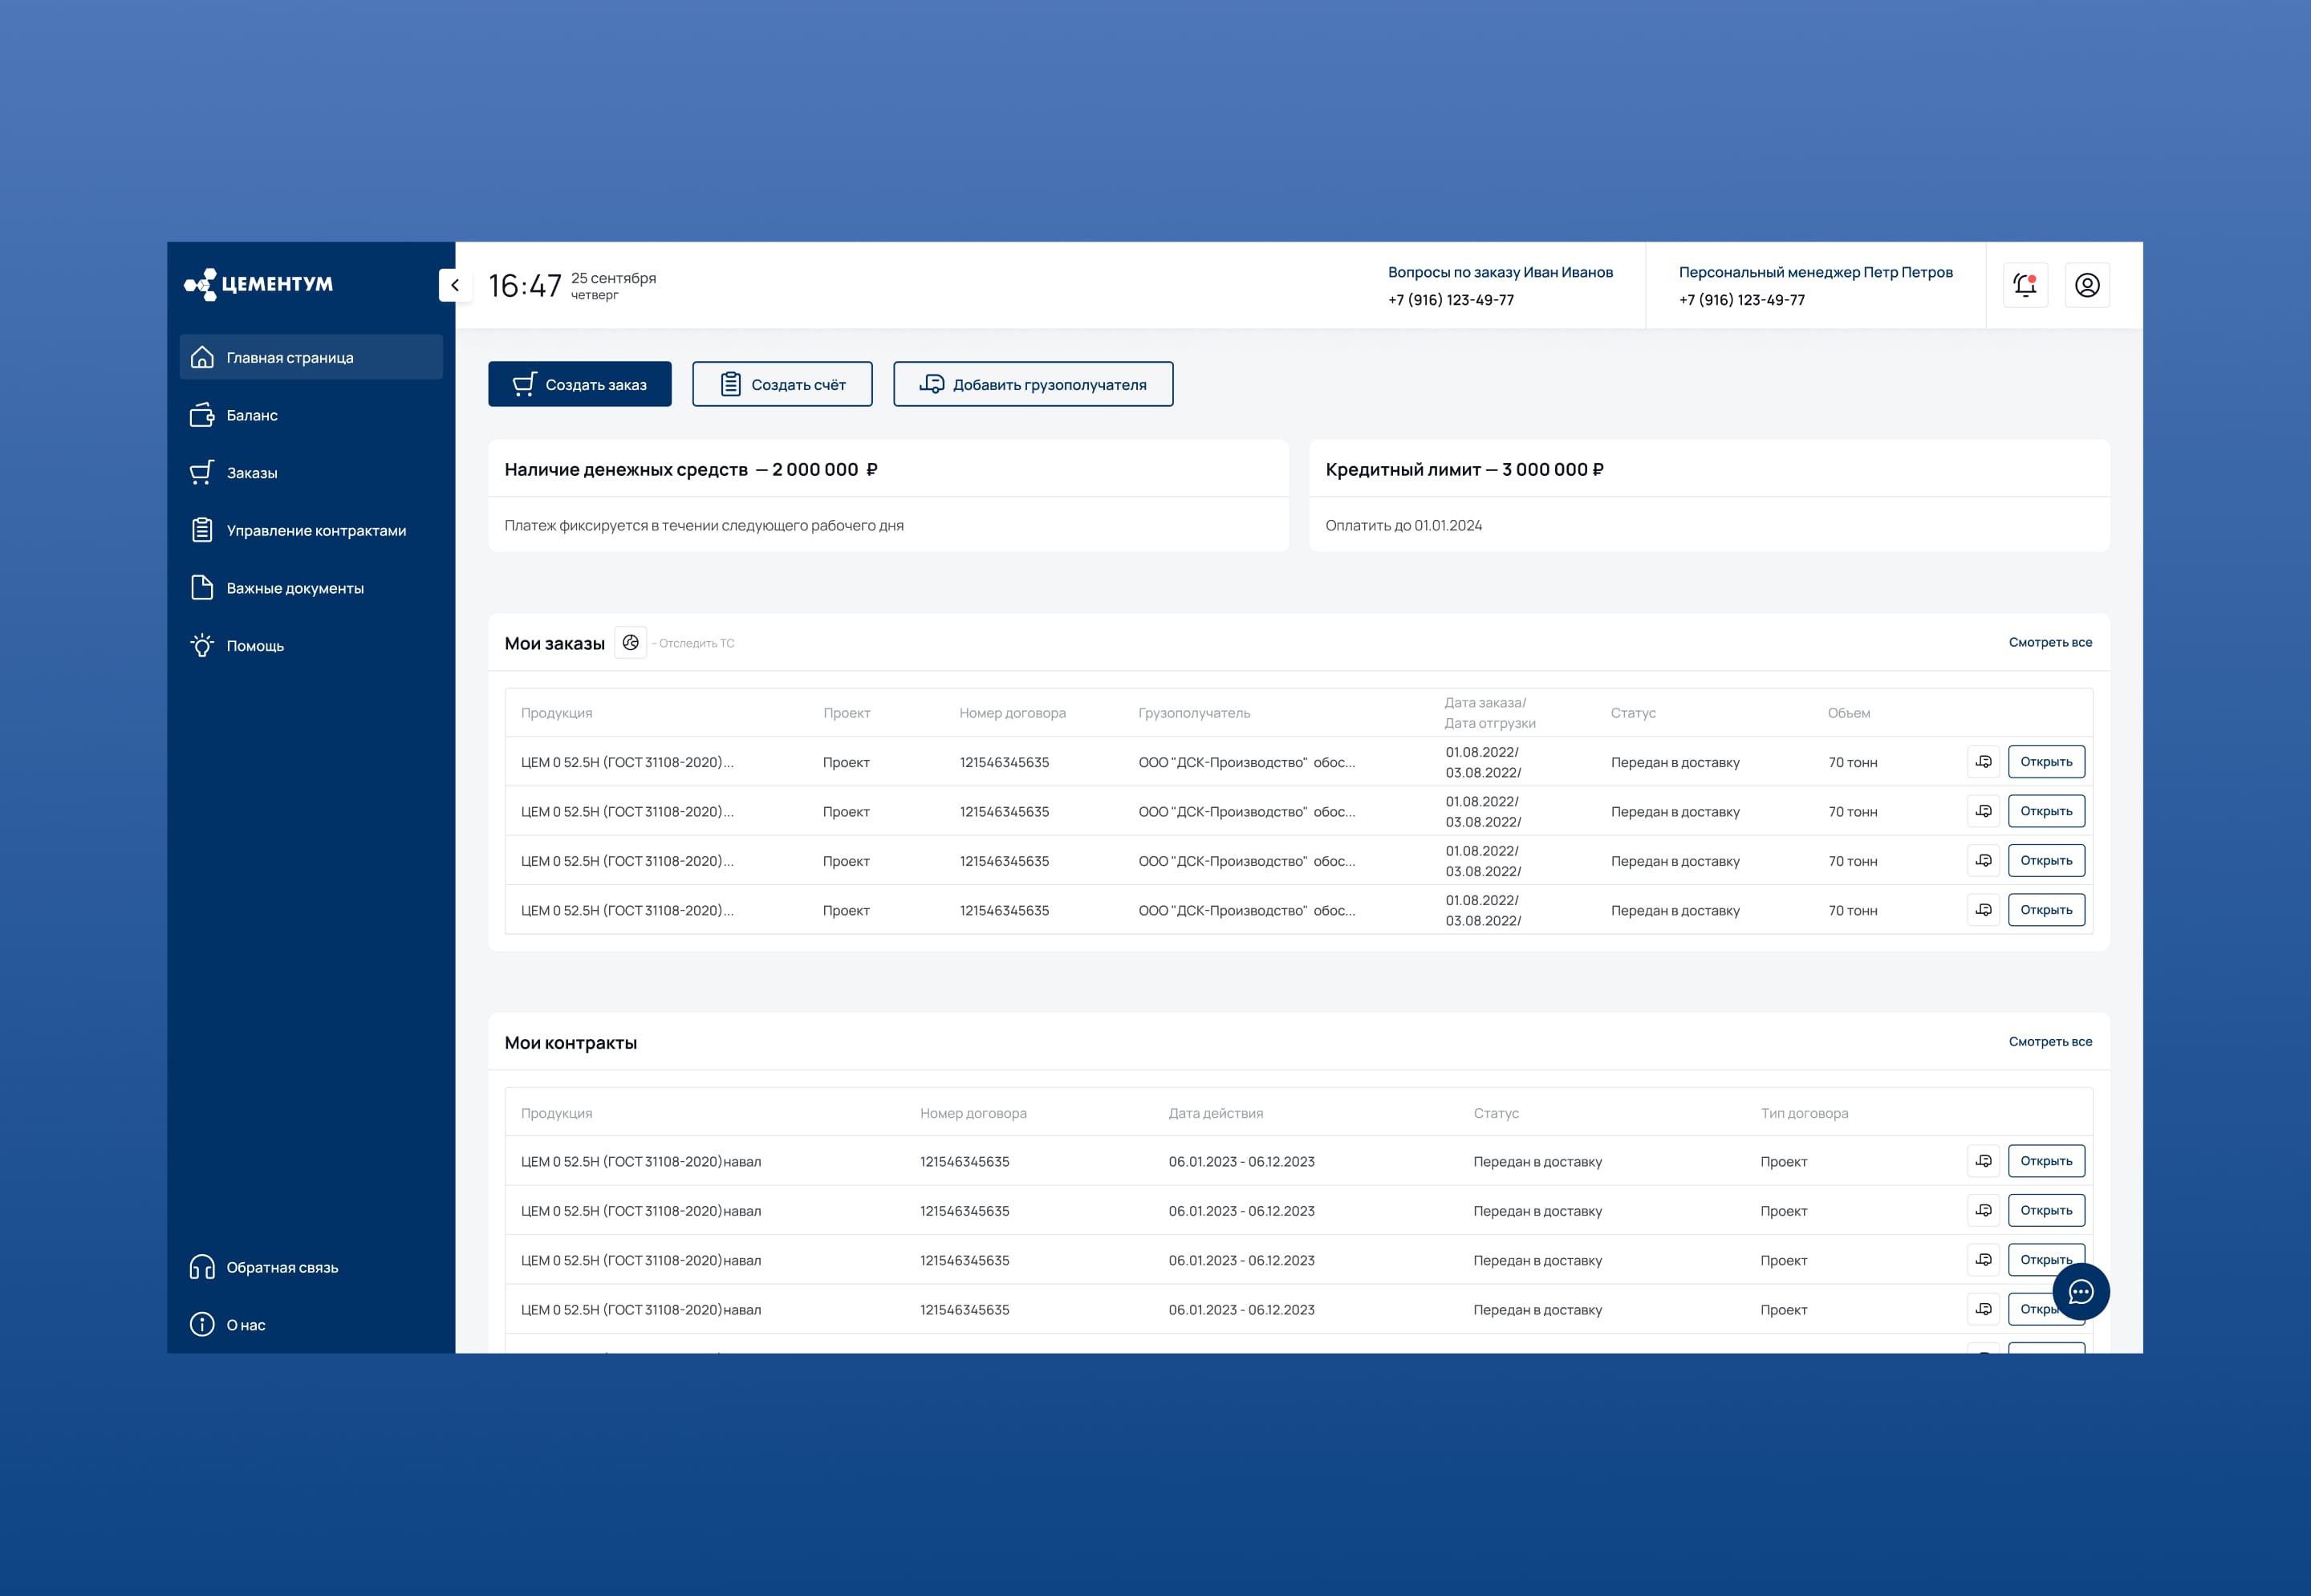Click Открыть in first order row

pos(2046,762)
